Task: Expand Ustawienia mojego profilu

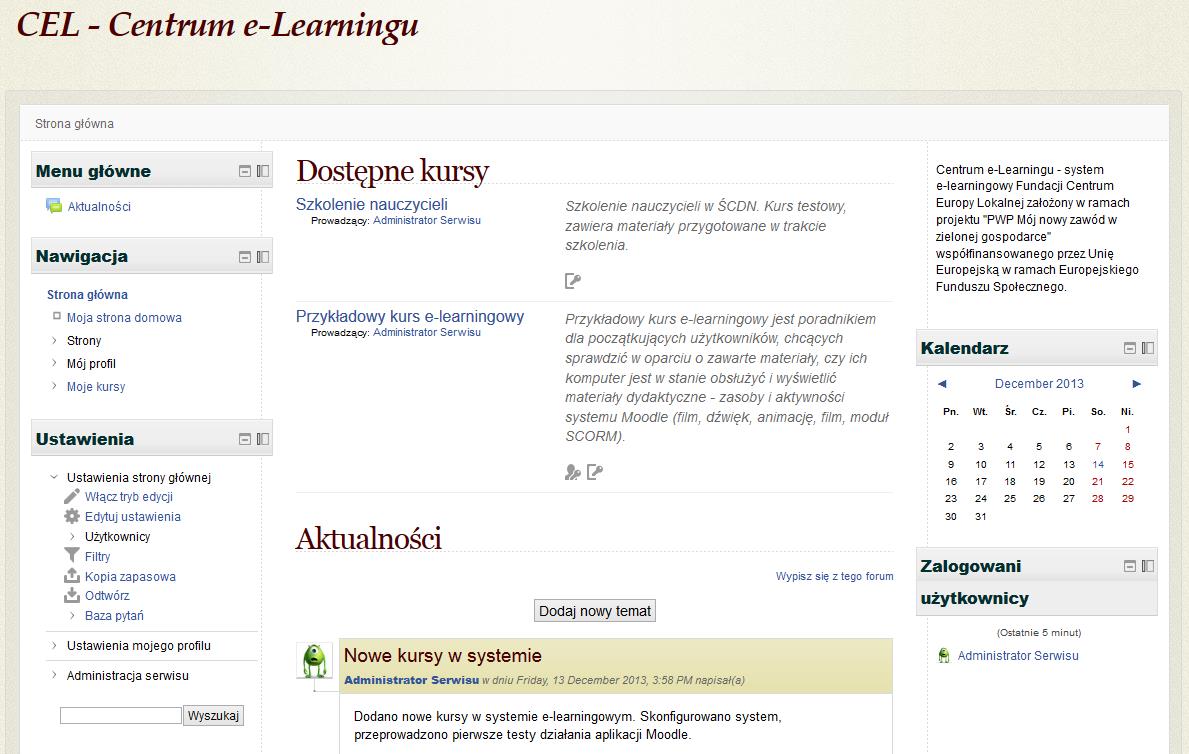Action: tap(55, 646)
